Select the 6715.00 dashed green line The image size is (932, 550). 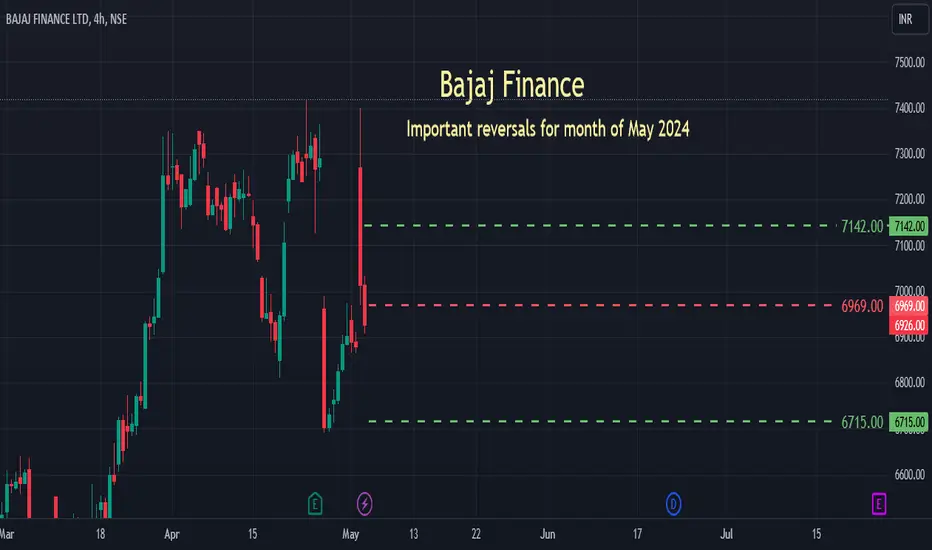click(599, 422)
